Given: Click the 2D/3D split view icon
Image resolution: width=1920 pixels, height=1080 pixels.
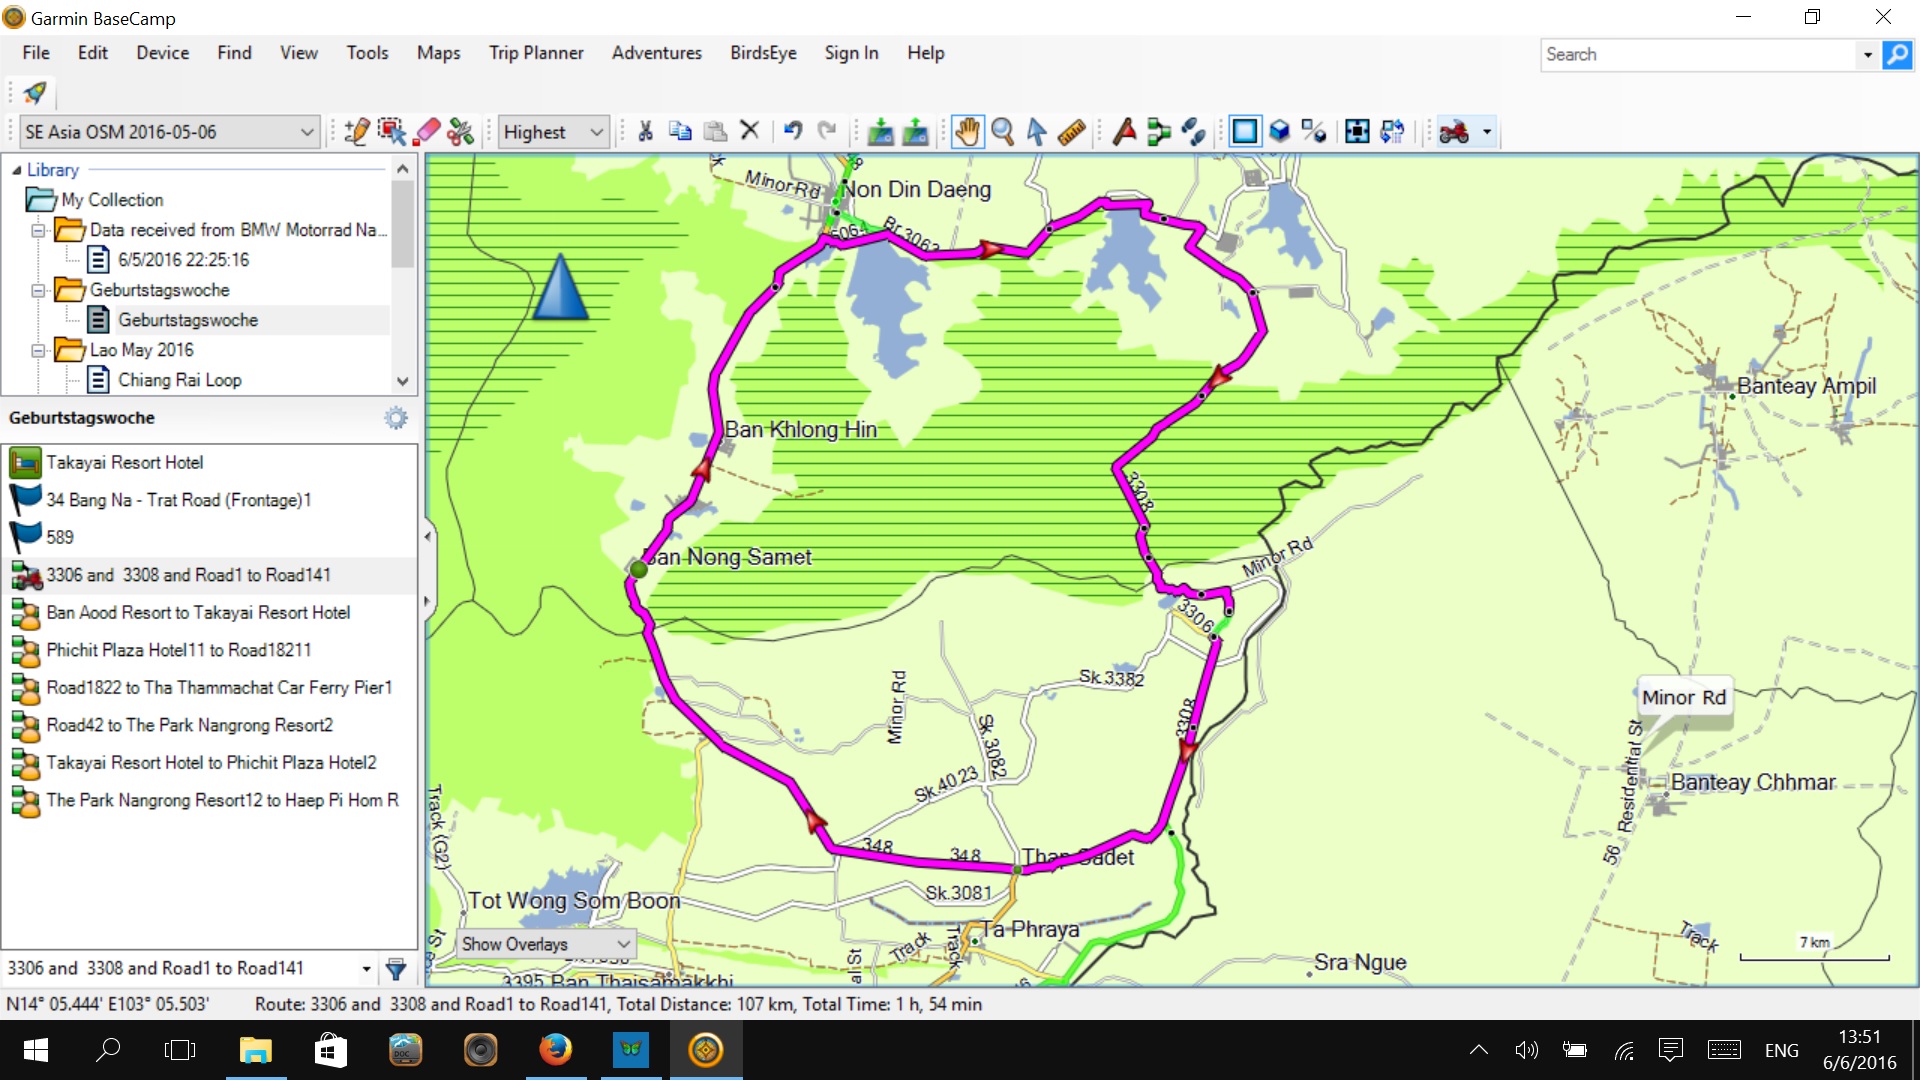Looking at the screenshot, I should click(x=1314, y=131).
